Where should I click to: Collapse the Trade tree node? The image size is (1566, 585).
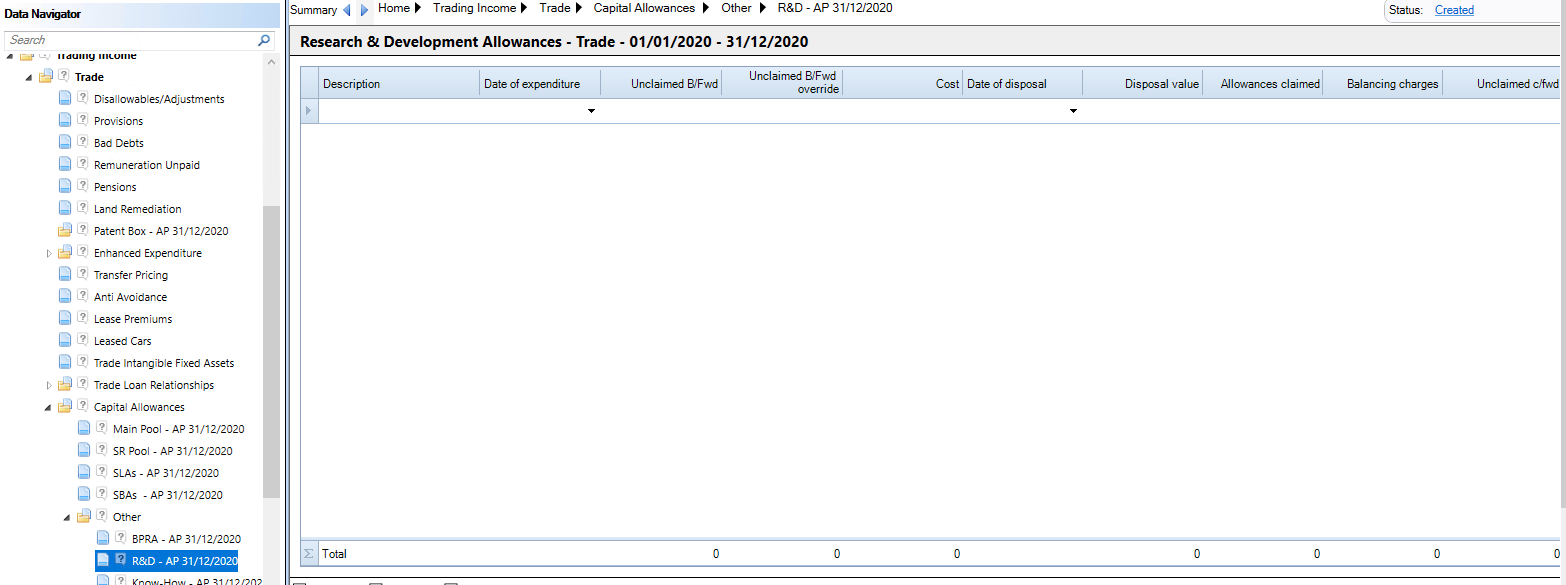pos(29,77)
